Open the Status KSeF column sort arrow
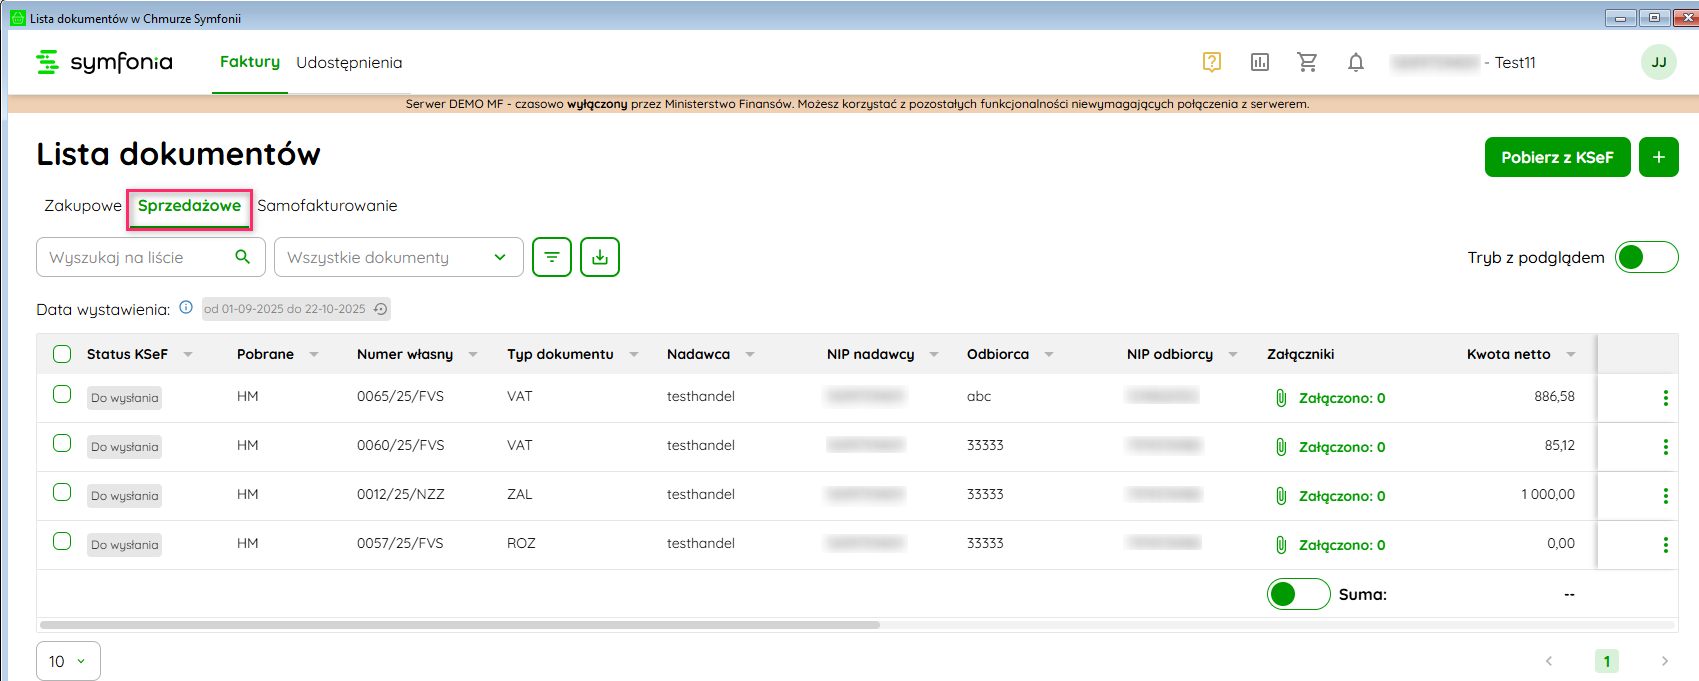This screenshot has width=1699, height=681. [x=188, y=354]
